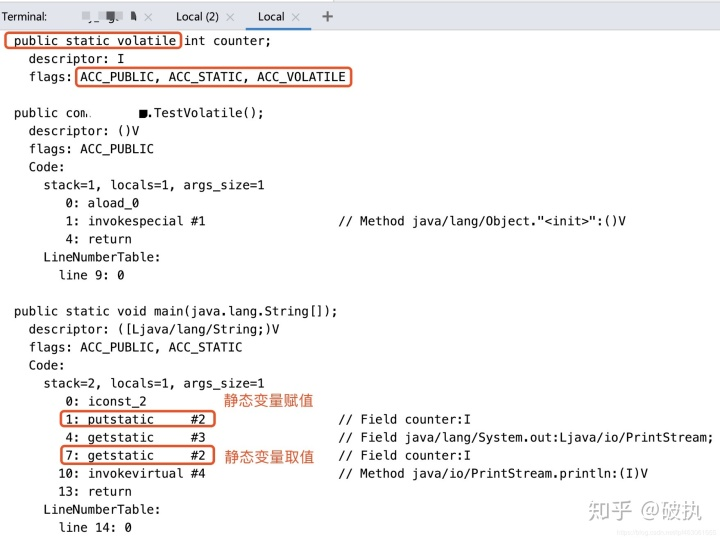Image resolution: width=720 pixels, height=540 pixels.
Task: Switch to the Local (2) tab
Action: tap(197, 17)
